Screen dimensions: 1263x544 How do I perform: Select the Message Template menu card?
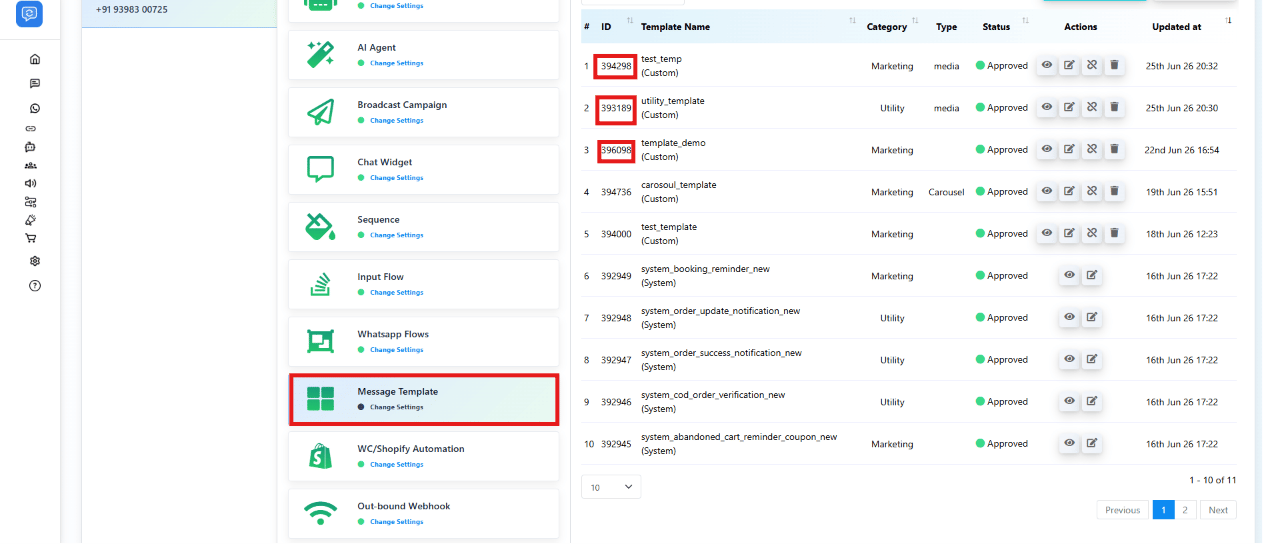point(424,399)
